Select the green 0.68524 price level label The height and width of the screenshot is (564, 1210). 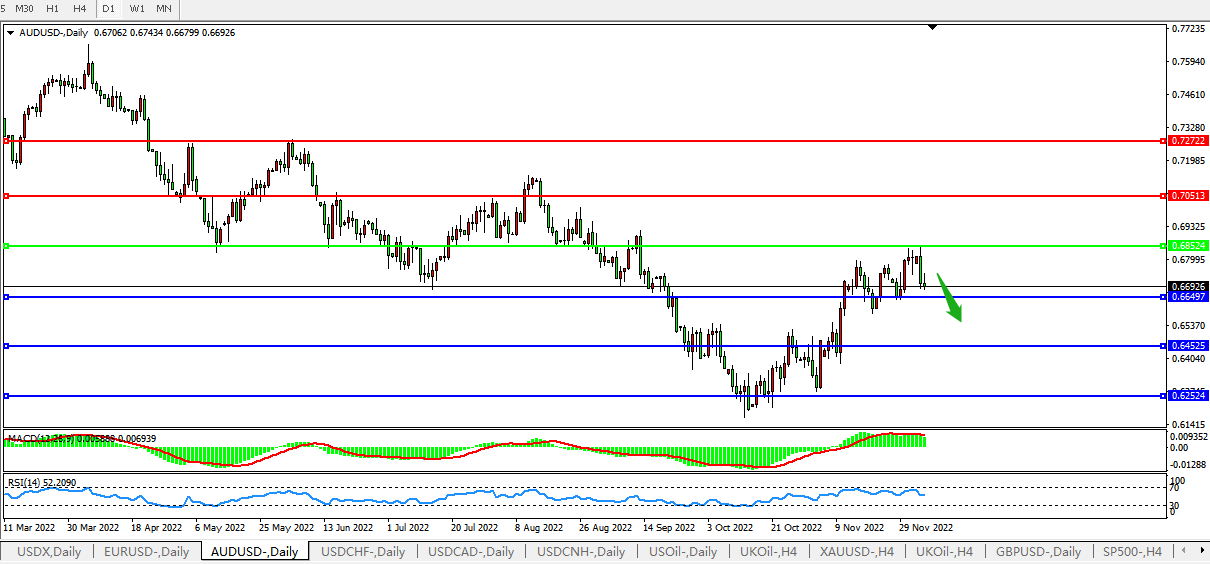point(1188,246)
